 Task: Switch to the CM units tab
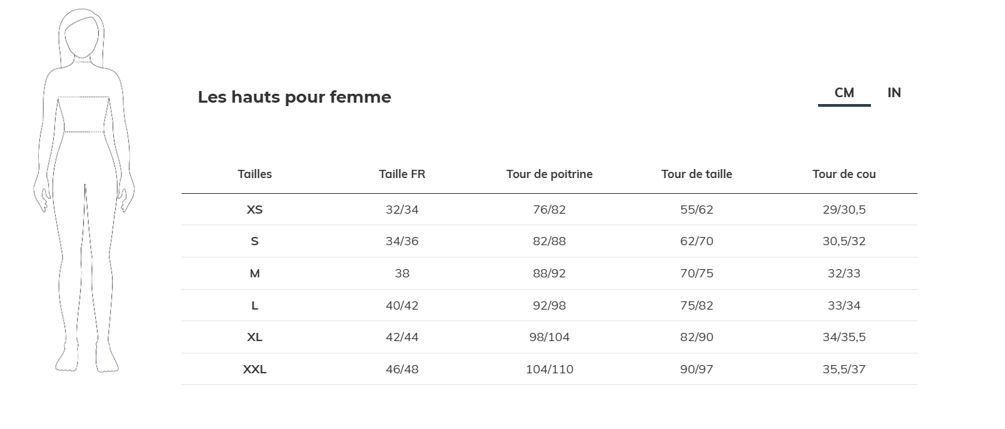pos(844,93)
